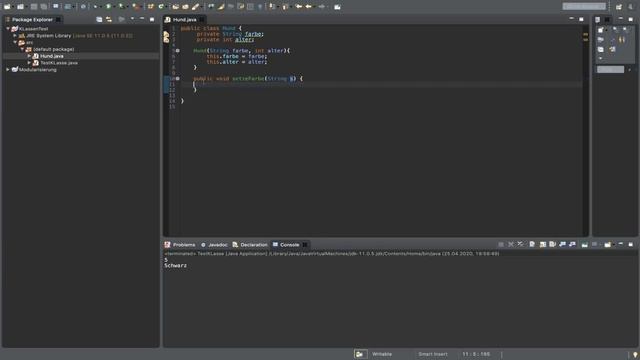Image resolution: width=640 pixels, height=360 pixels.
Task: Click the cursor position status field
Action: pos(476,354)
